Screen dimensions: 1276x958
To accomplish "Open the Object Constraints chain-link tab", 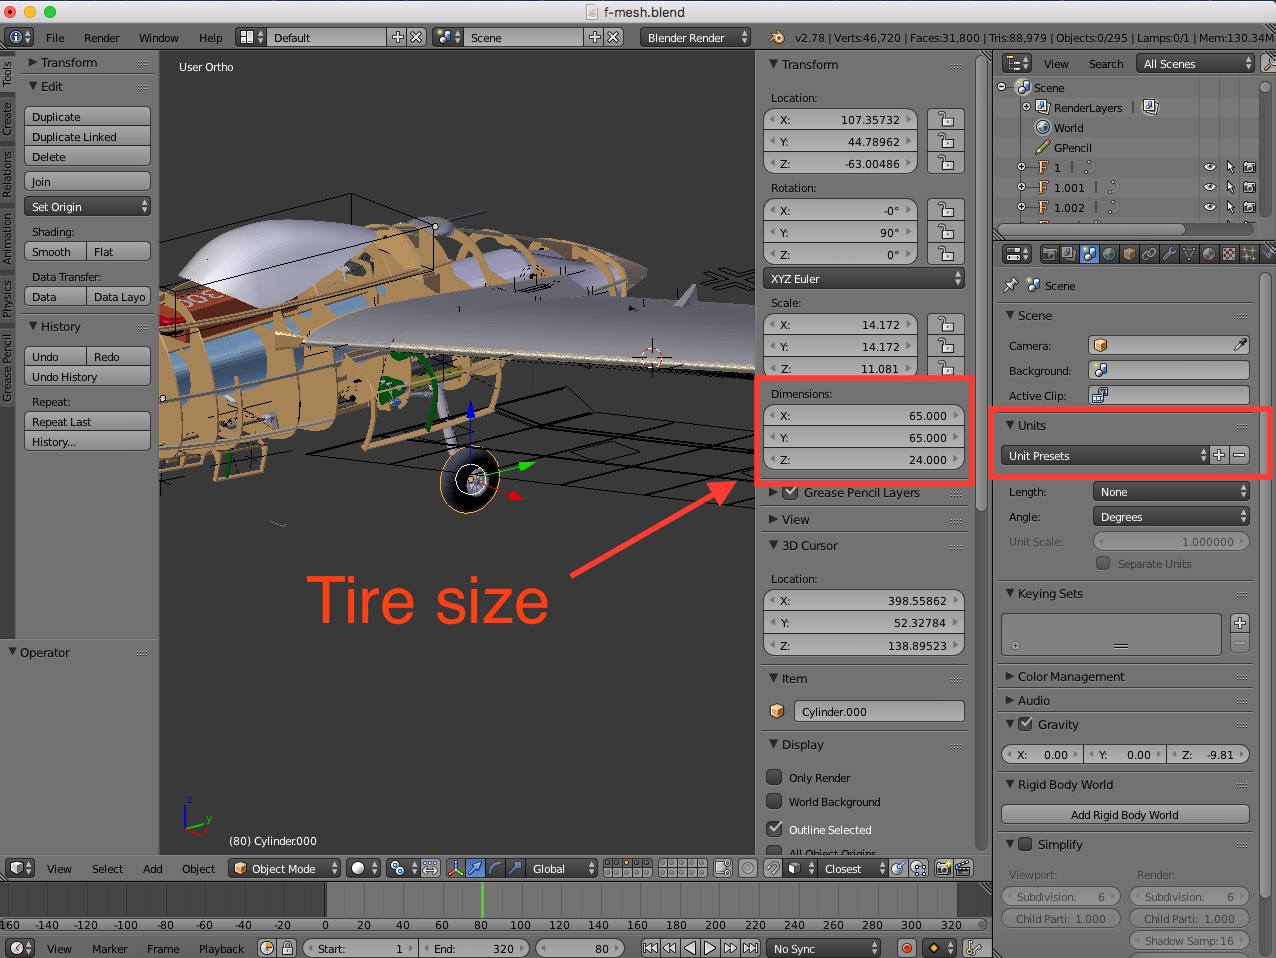I will pyautogui.click(x=1149, y=254).
